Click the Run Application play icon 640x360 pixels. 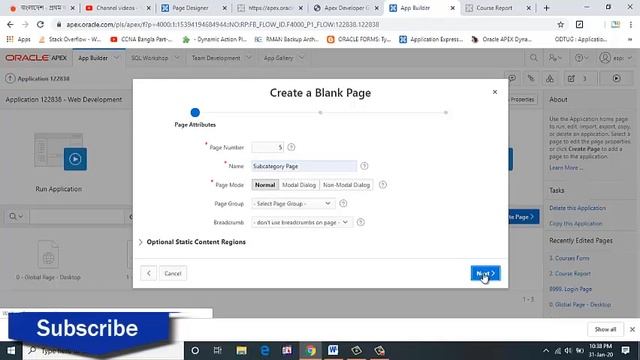click(75, 159)
